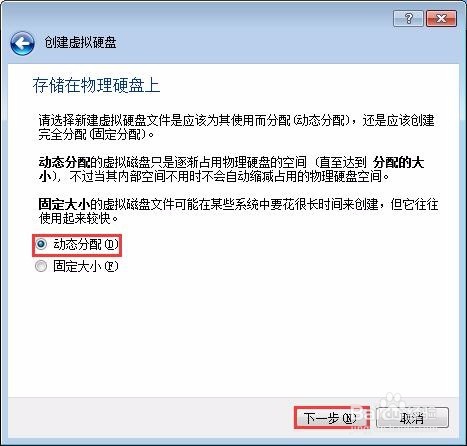467x446 pixels.
Task: Click the Baidu paw watermark logo
Action: point(393,402)
